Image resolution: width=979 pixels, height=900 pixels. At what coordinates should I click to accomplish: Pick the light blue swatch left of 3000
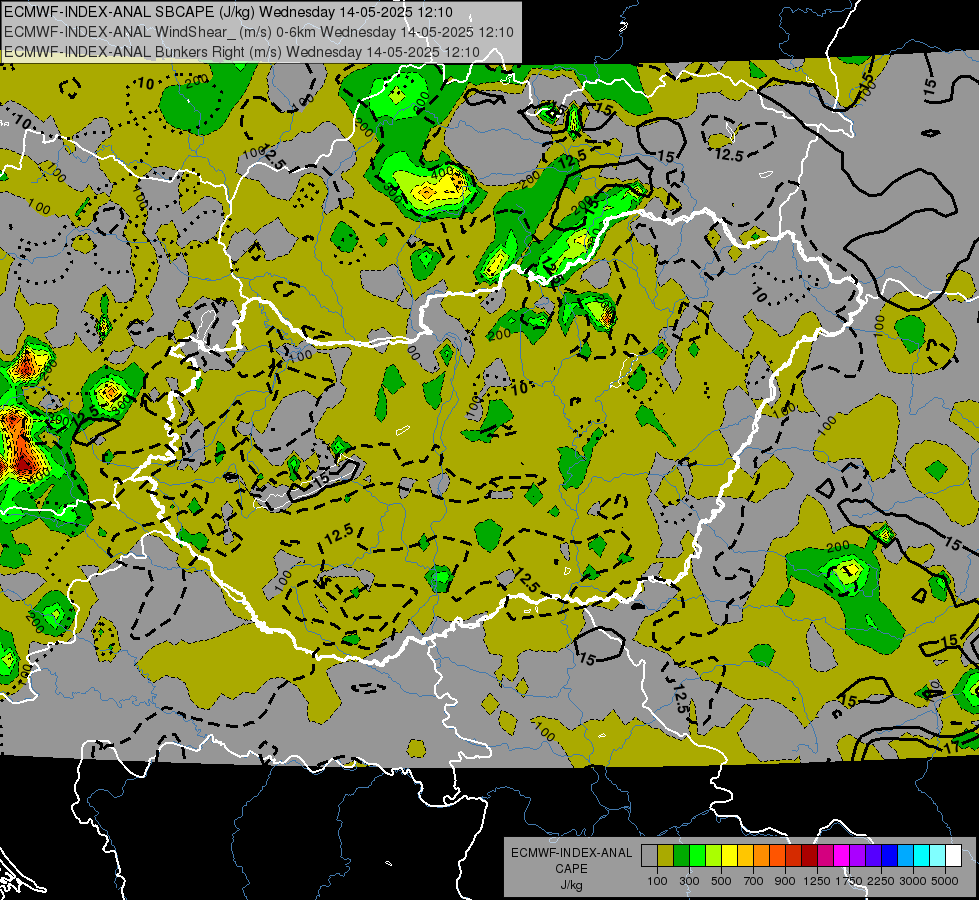click(x=905, y=855)
